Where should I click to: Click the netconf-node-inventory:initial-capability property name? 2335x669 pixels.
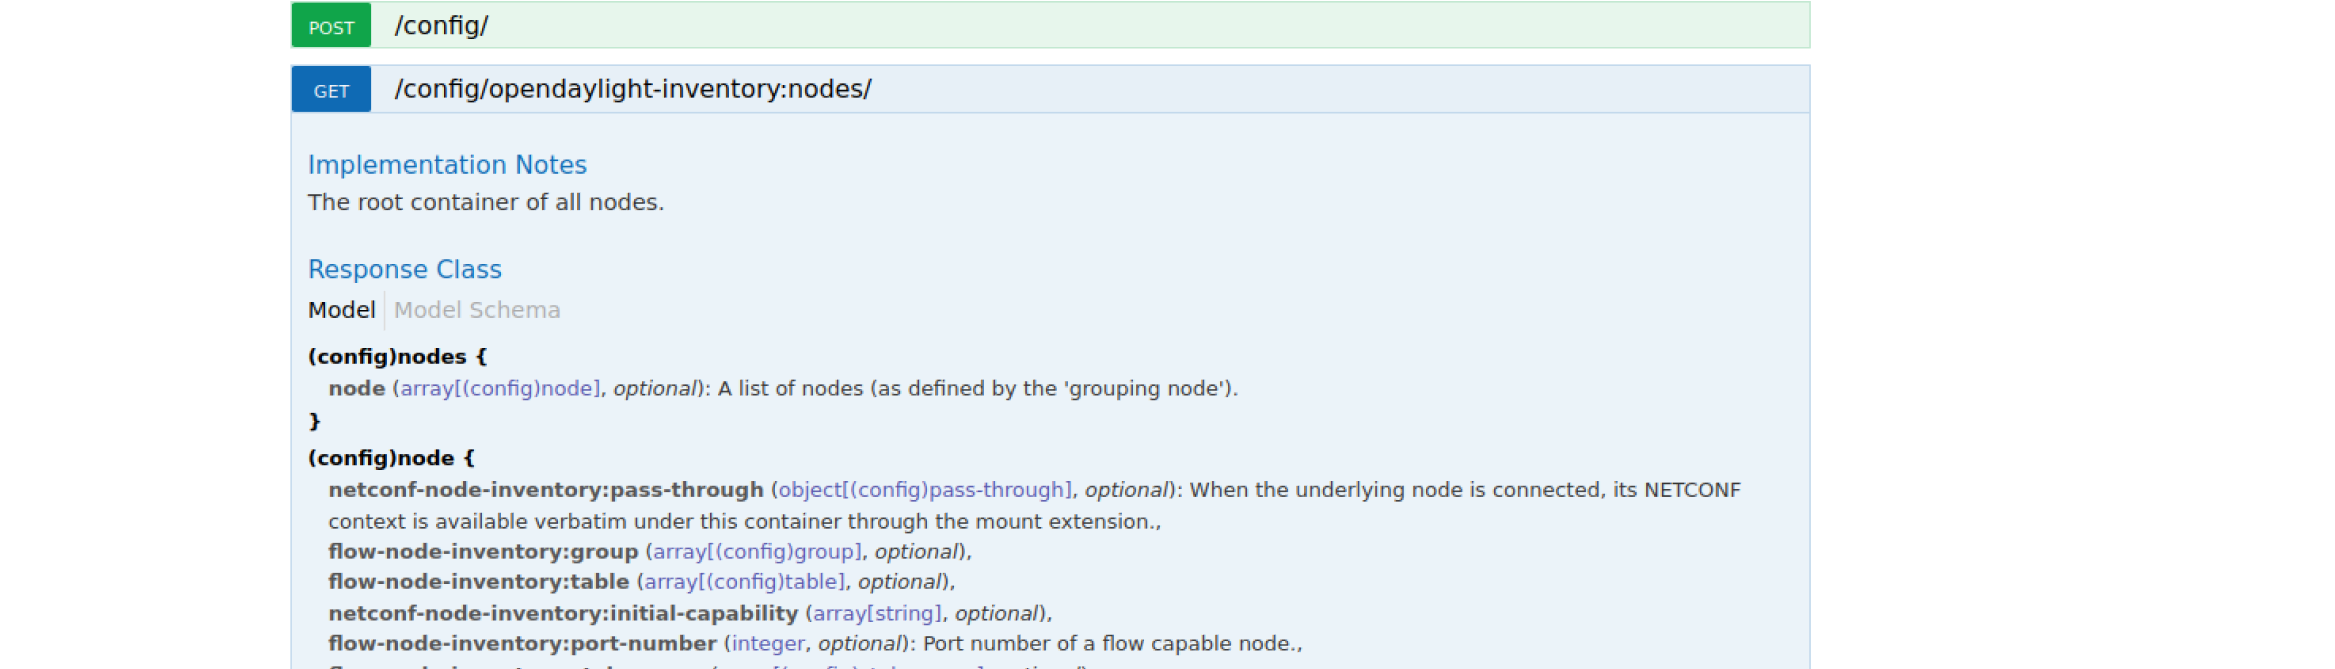[x=563, y=613]
